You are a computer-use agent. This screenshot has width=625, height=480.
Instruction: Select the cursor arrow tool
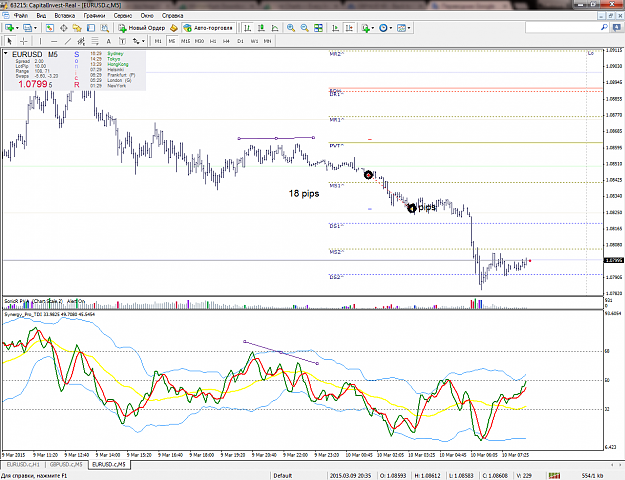click(10, 41)
